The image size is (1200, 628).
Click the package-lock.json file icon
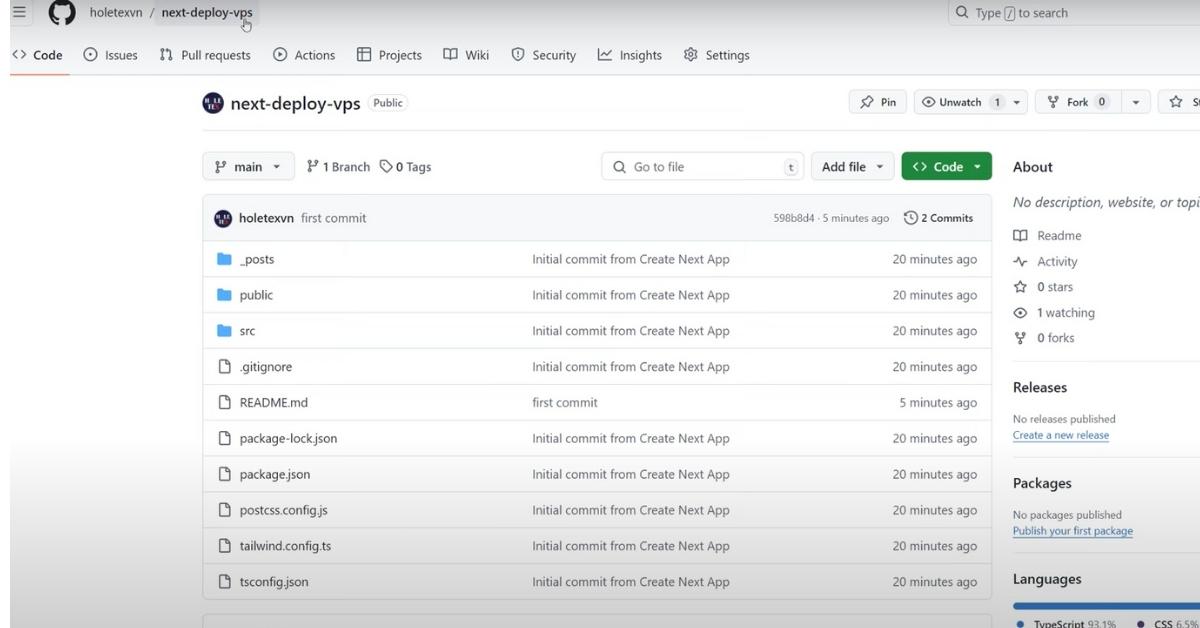225,438
